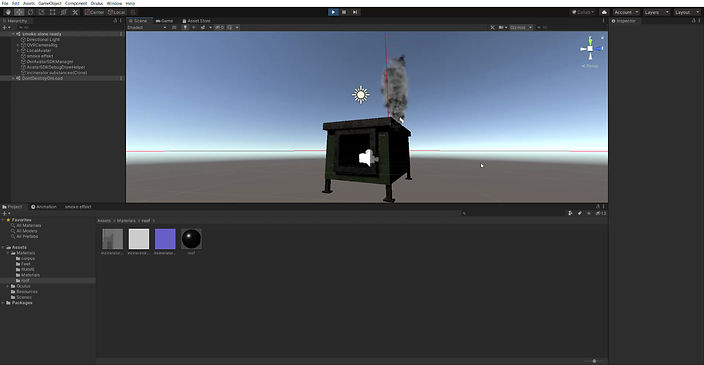Expand LocalAvatar in Hierarchy
Screen dimensions: 704x365
point(18,51)
